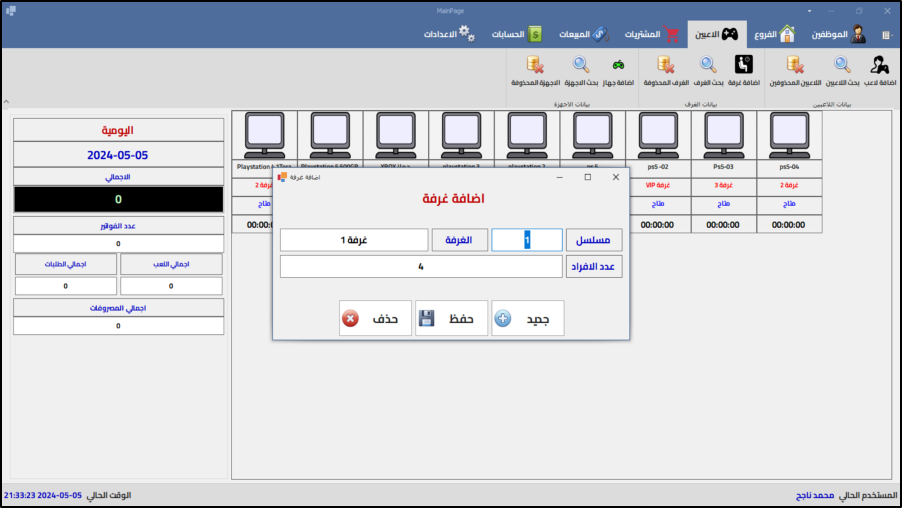This screenshot has width=902, height=508.
Task: Click Add Room (اضافة غرفة) ribbon icon
Action: tap(742, 66)
